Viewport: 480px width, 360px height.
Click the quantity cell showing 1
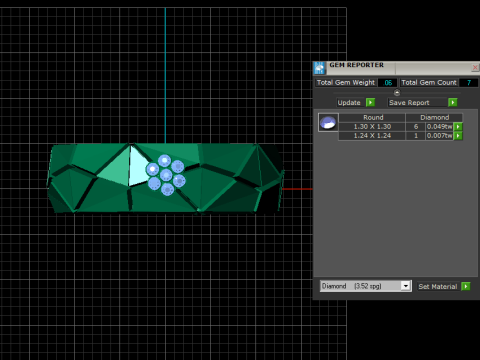pos(416,136)
